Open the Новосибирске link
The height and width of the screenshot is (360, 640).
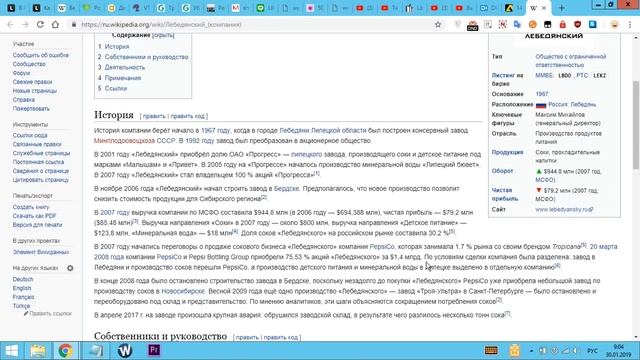pos(183,291)
